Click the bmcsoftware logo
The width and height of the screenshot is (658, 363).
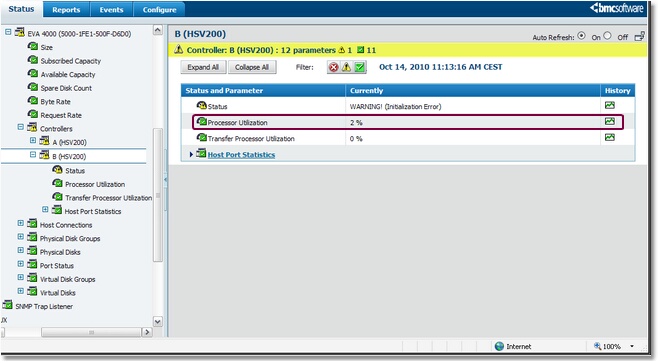pyautogui.click(x=616, y=8)
